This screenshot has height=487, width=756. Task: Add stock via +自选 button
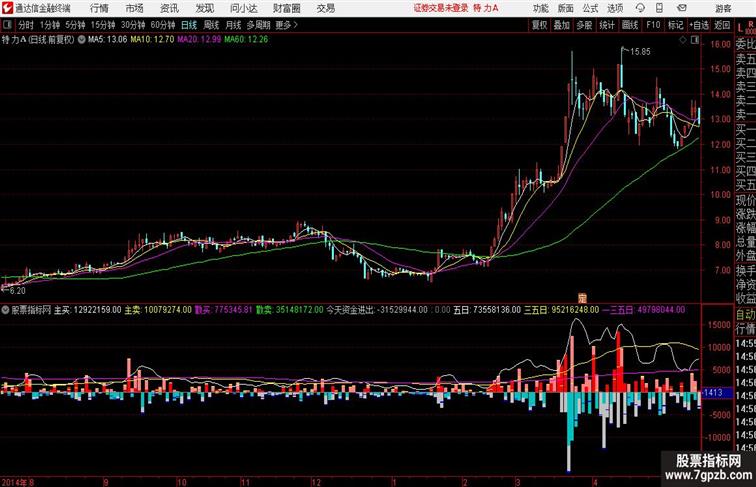tap(699, 25)
